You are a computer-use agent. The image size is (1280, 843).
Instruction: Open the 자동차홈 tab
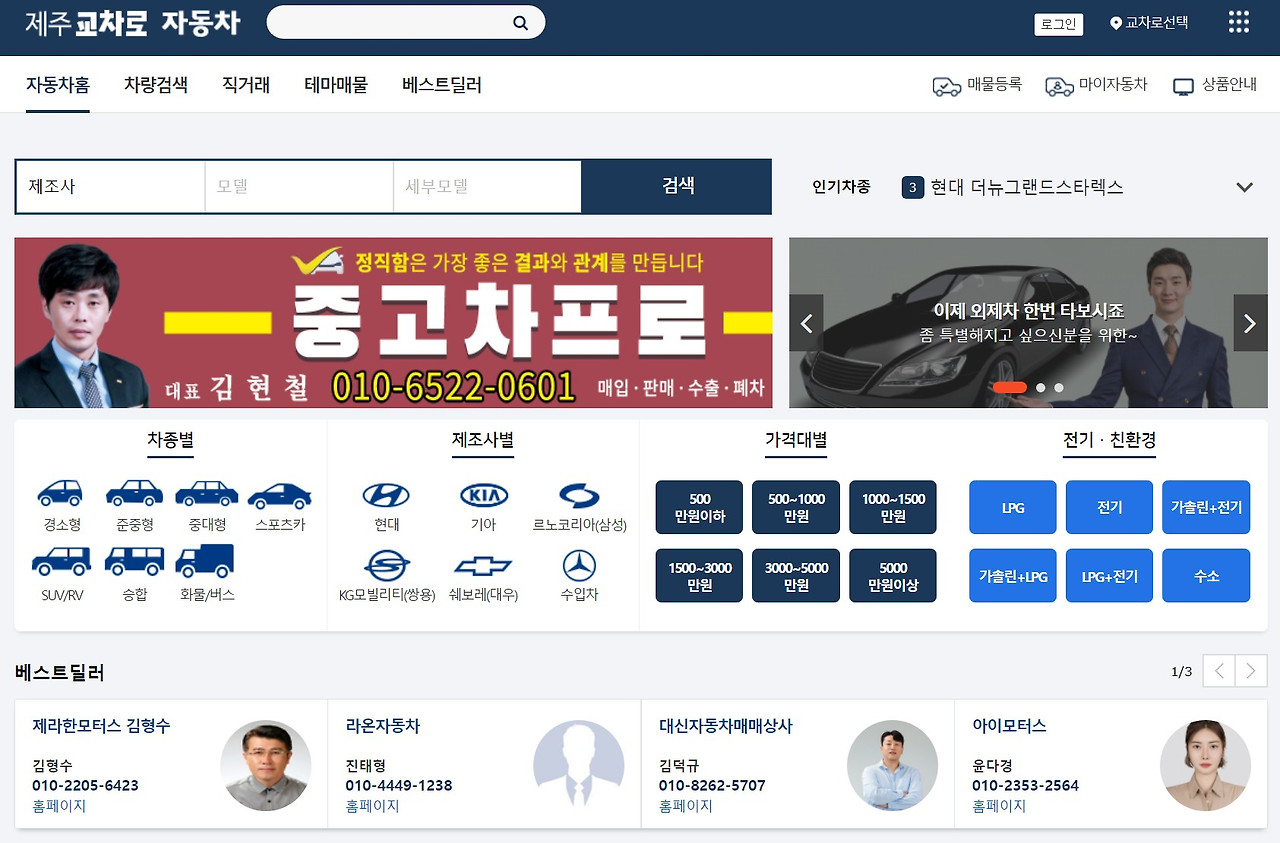58,85
